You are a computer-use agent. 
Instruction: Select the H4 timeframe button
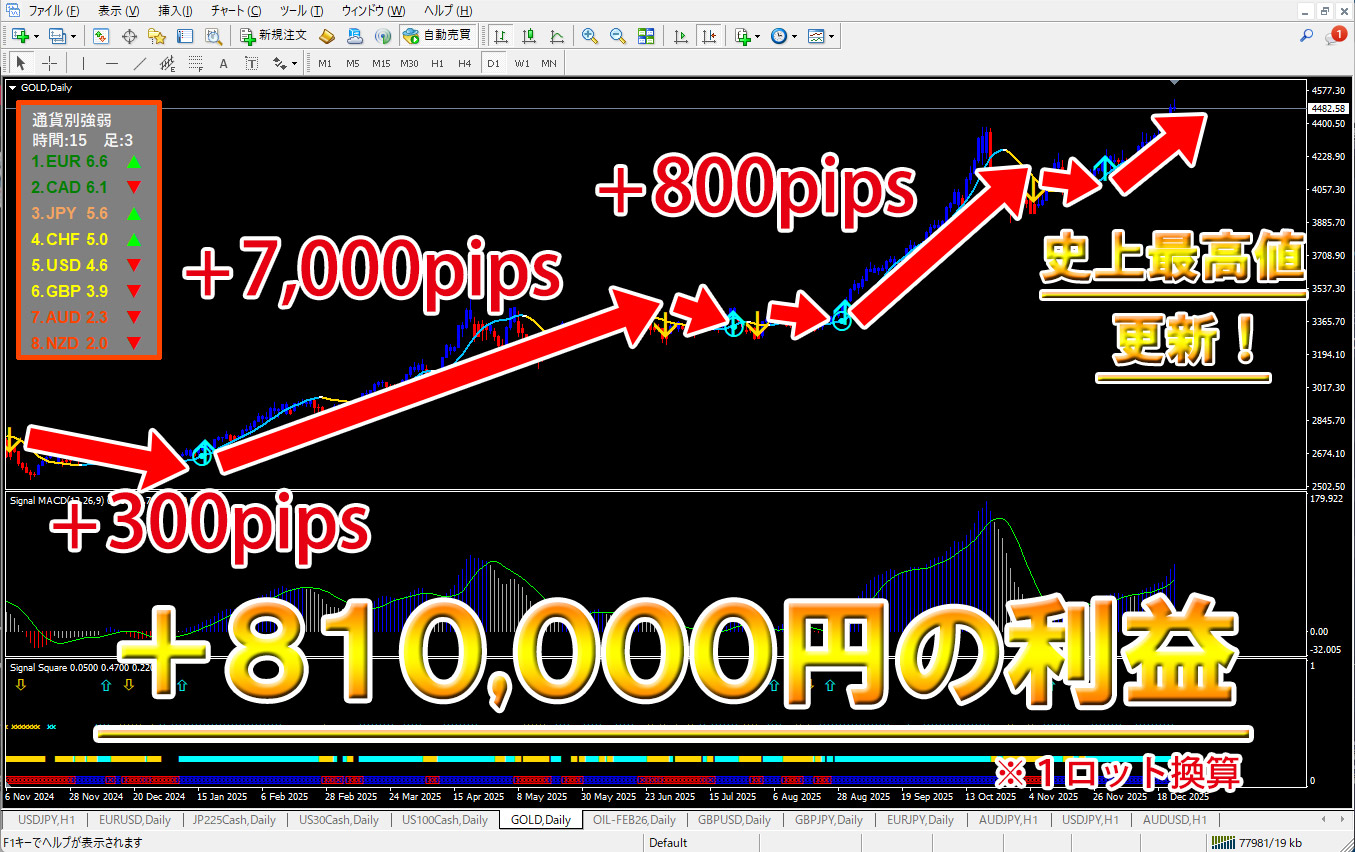(464, 63)
